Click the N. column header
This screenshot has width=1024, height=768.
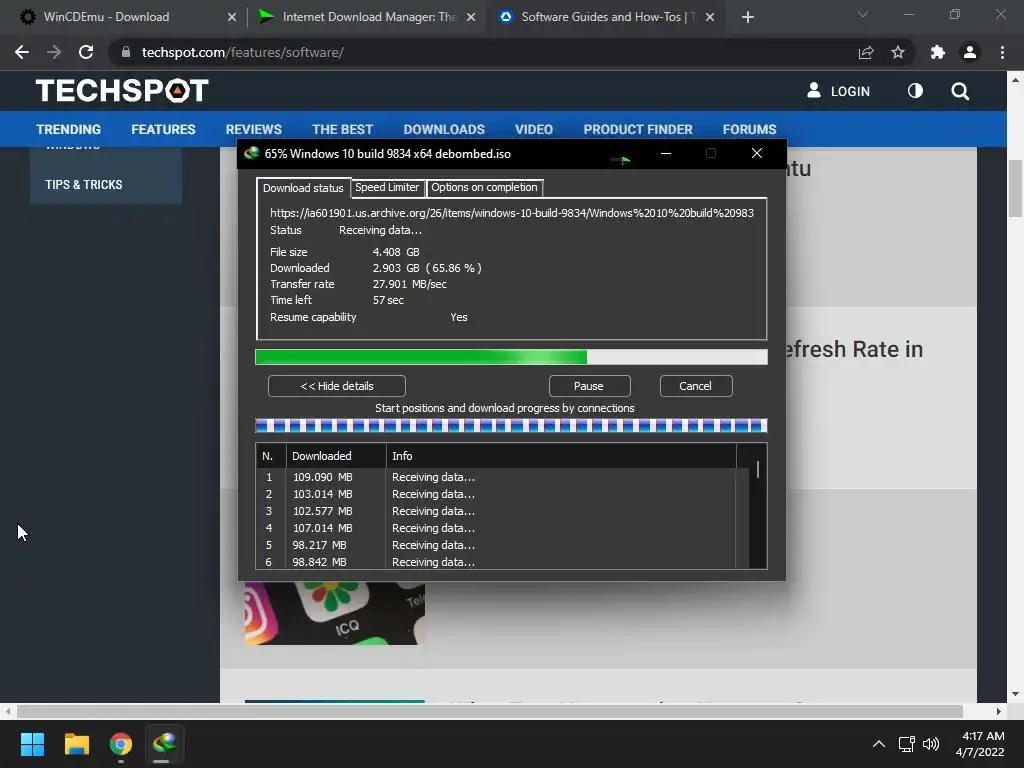tap(270, 456)
